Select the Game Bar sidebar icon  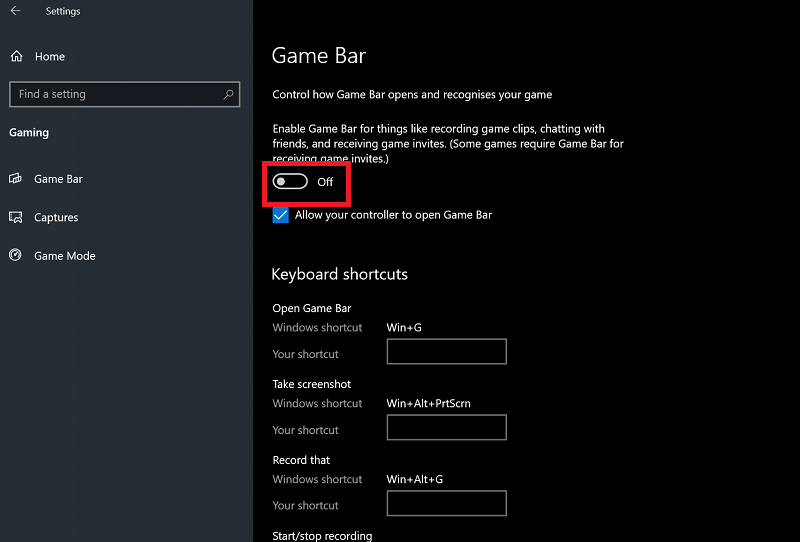15,179
